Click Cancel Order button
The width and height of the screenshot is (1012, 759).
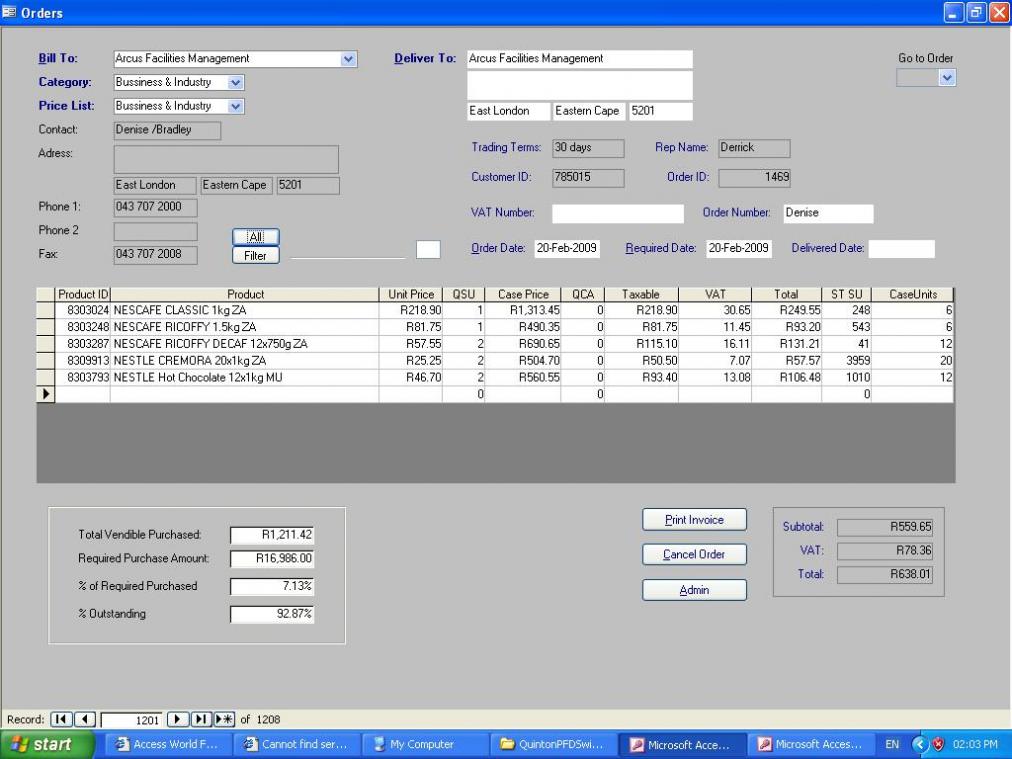click(694, 554)
